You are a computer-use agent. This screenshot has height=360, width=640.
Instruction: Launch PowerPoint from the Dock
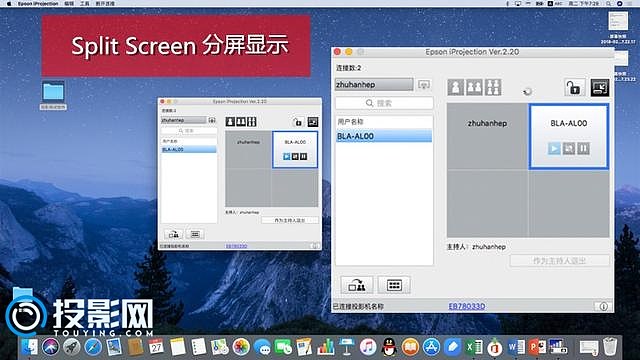(537, 347)
